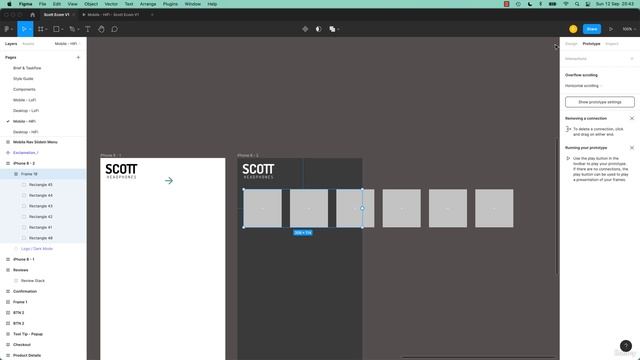640x360 pixels.
Task: Switch to the Assets tab
Action: point(28,44)
